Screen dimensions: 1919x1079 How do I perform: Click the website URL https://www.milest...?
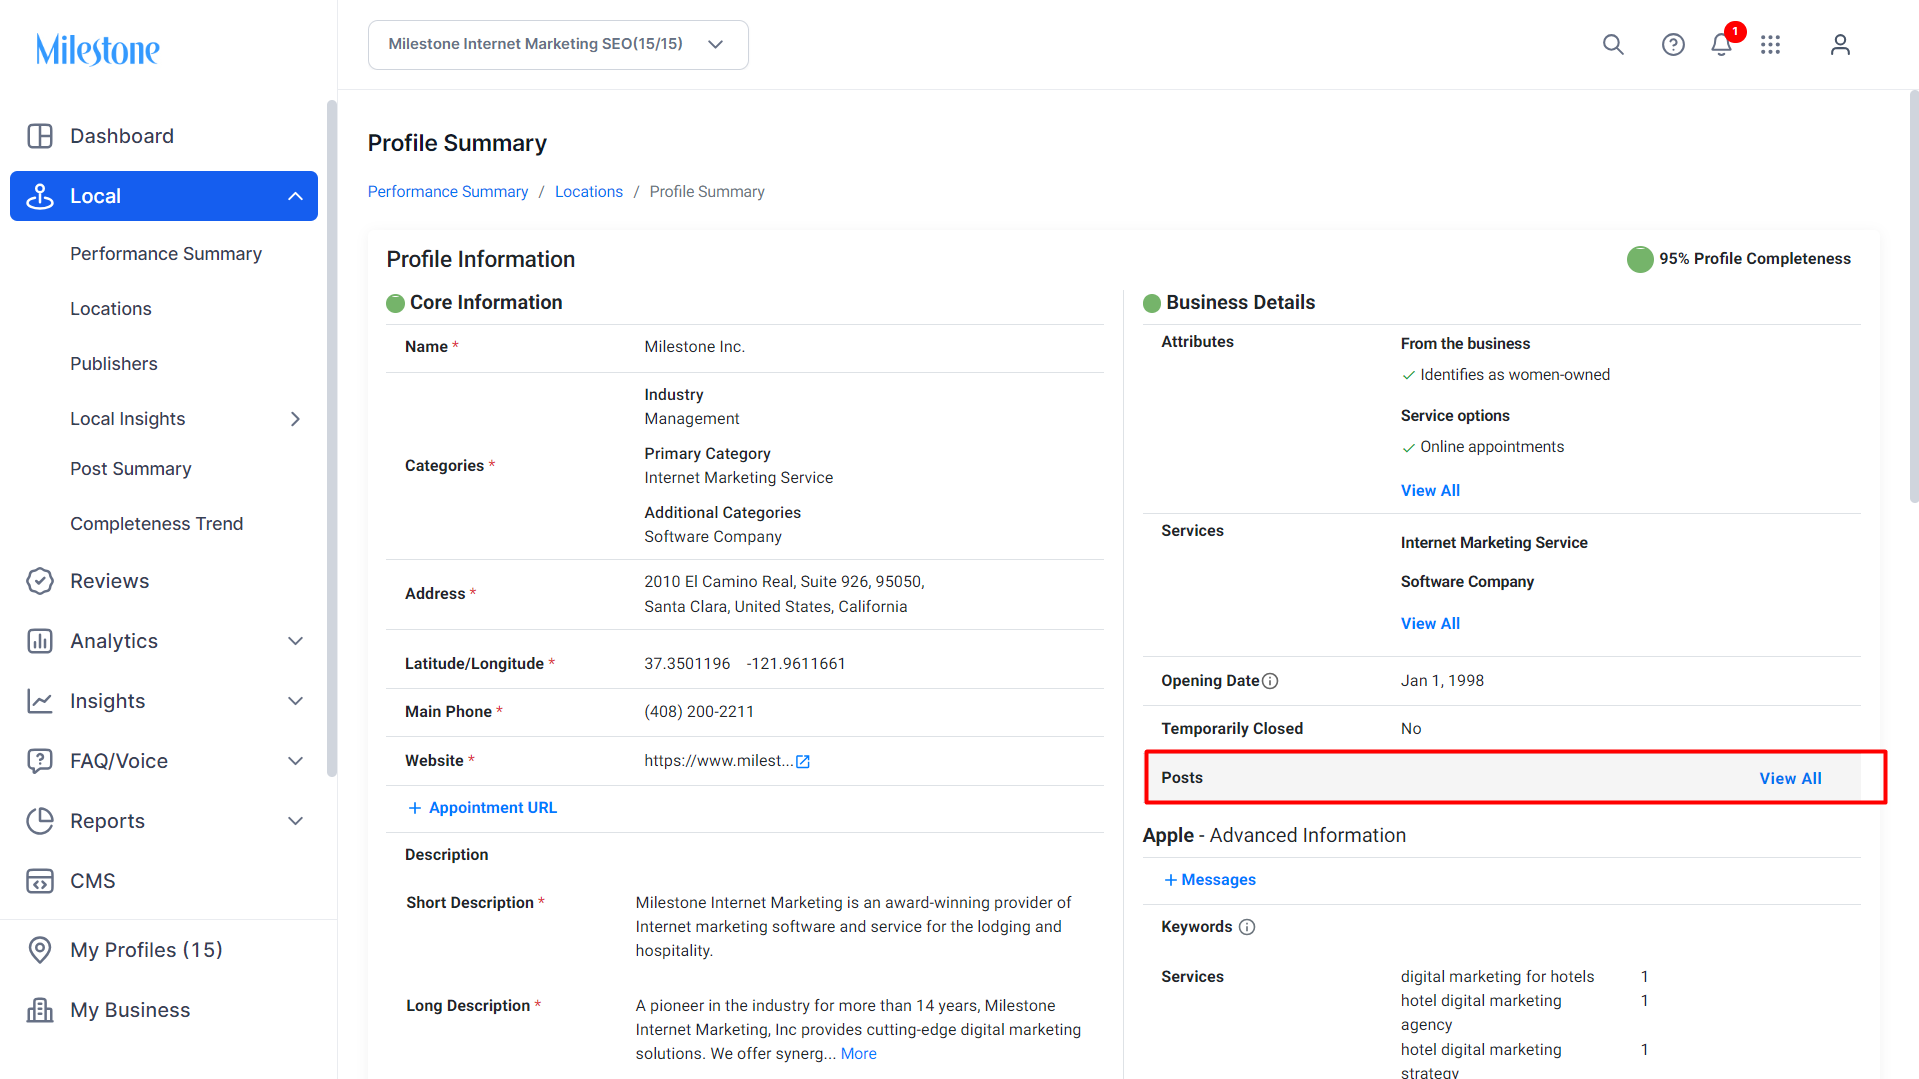click(x=718, y=761)
